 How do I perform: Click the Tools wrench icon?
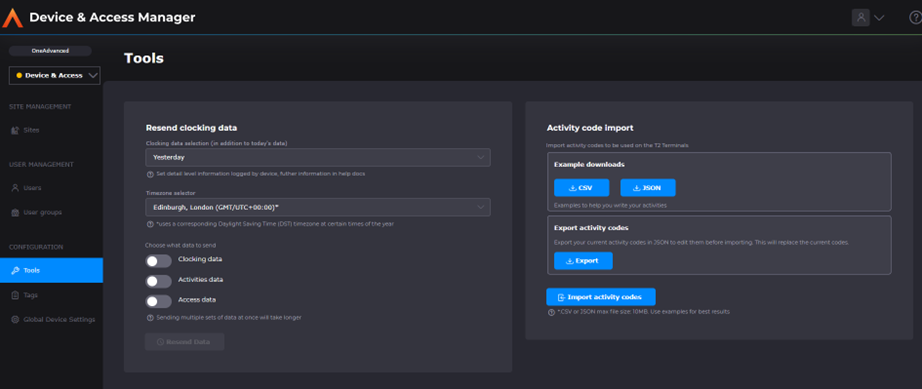click(15, 270)
